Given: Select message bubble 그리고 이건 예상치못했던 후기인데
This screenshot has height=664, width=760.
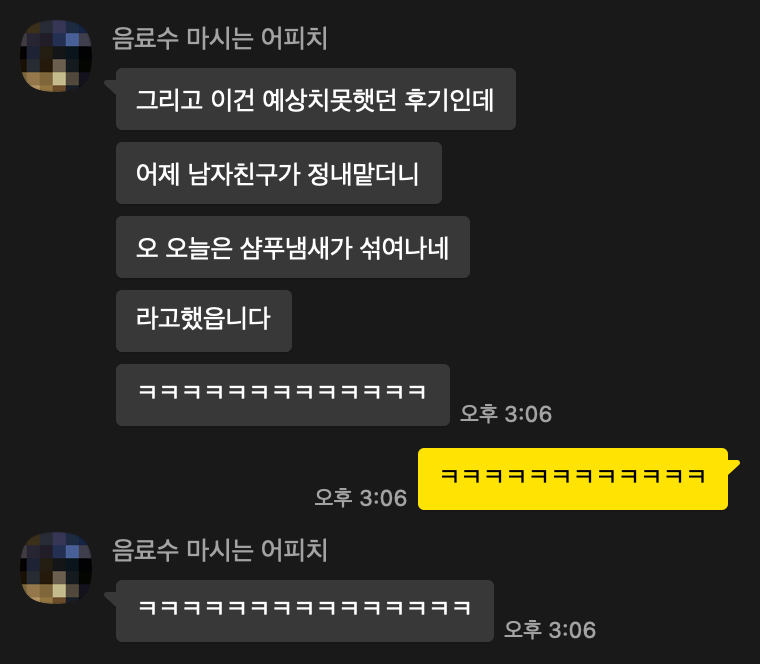Looking at the screenshot, I should point(316,99).
